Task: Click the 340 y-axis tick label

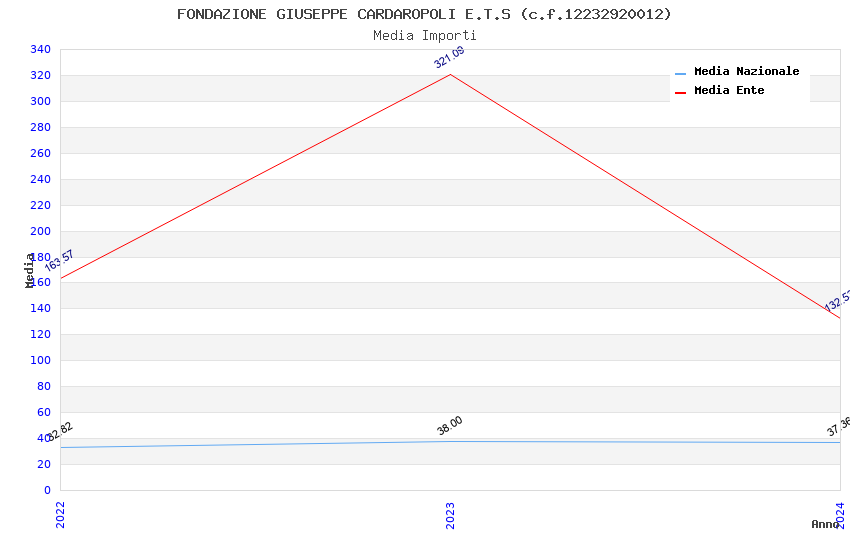Action: [40, 49]
